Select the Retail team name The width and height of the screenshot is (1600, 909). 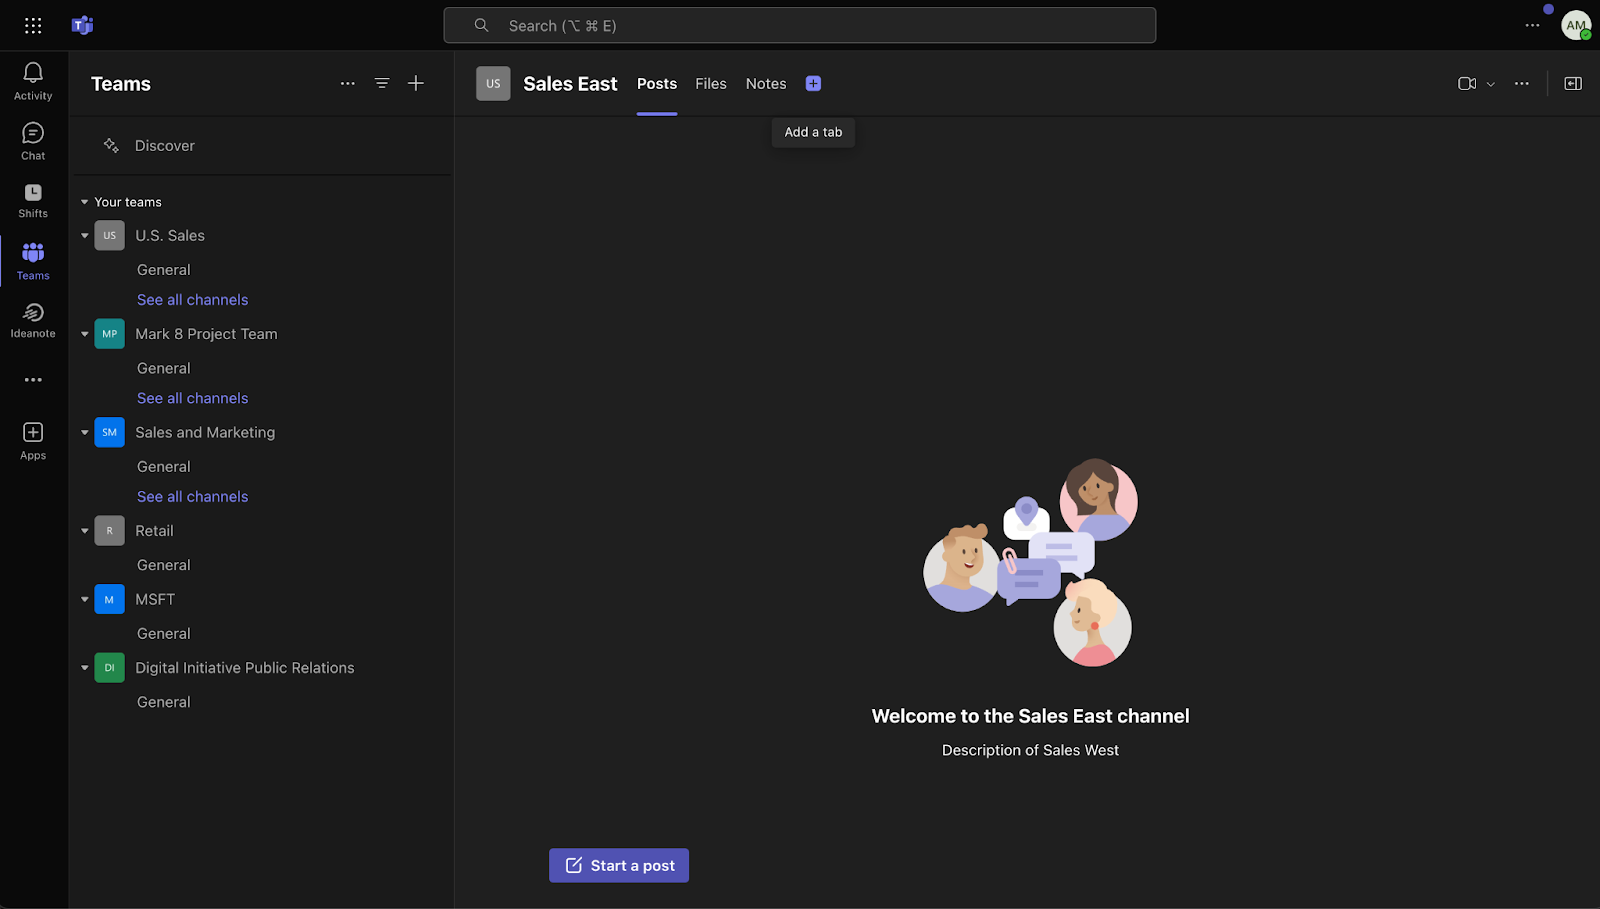point(155,531)
